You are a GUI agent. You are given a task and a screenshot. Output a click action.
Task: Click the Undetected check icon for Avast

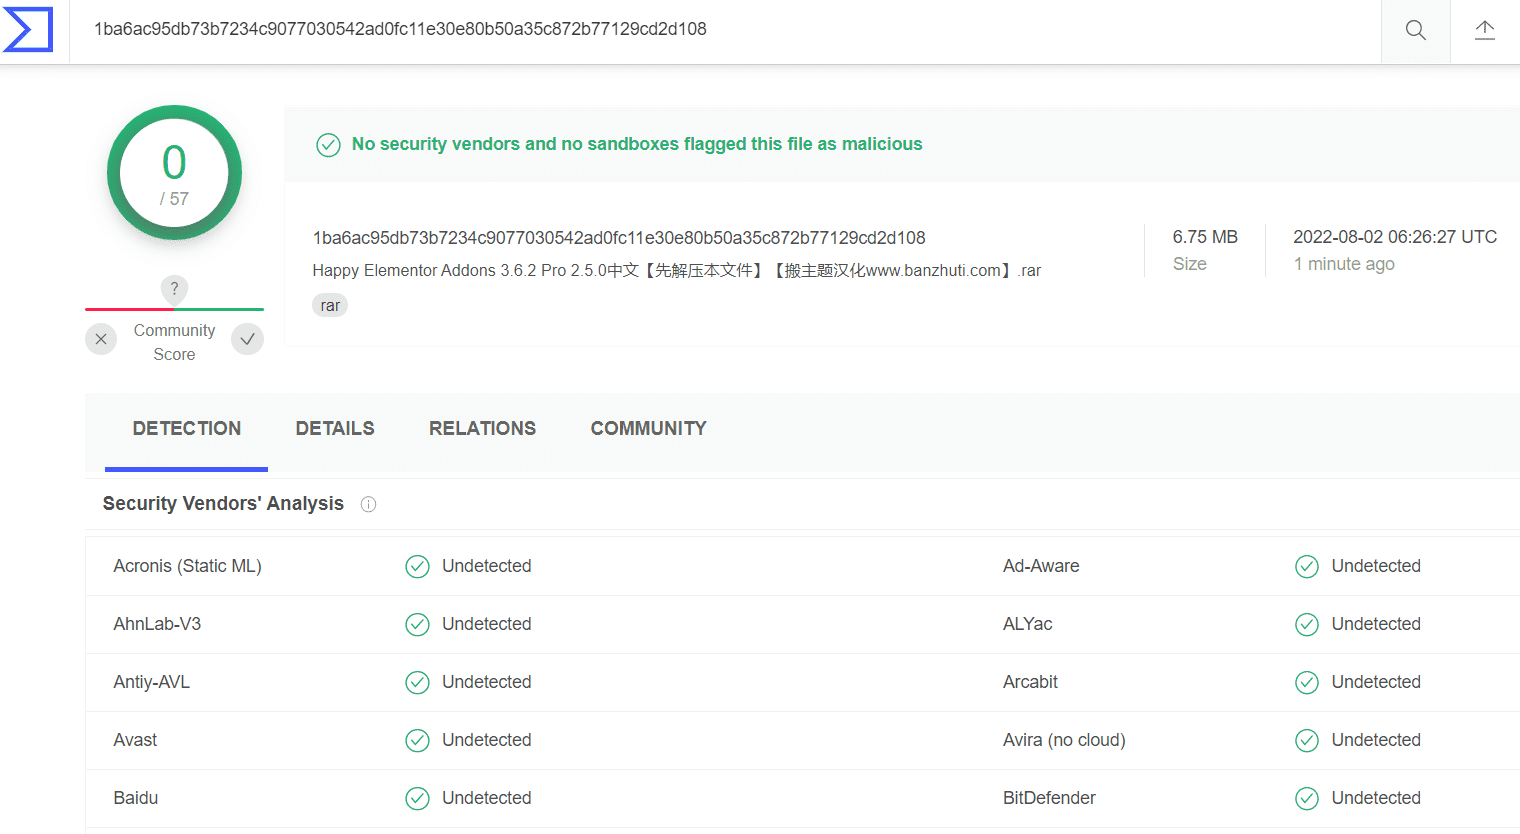417,741
